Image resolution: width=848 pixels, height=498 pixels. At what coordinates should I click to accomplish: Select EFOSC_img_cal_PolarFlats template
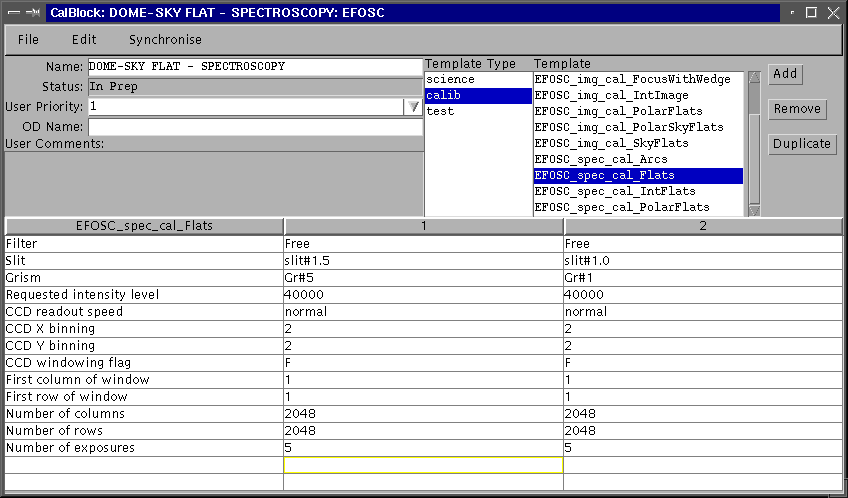[x=638, y=111]
